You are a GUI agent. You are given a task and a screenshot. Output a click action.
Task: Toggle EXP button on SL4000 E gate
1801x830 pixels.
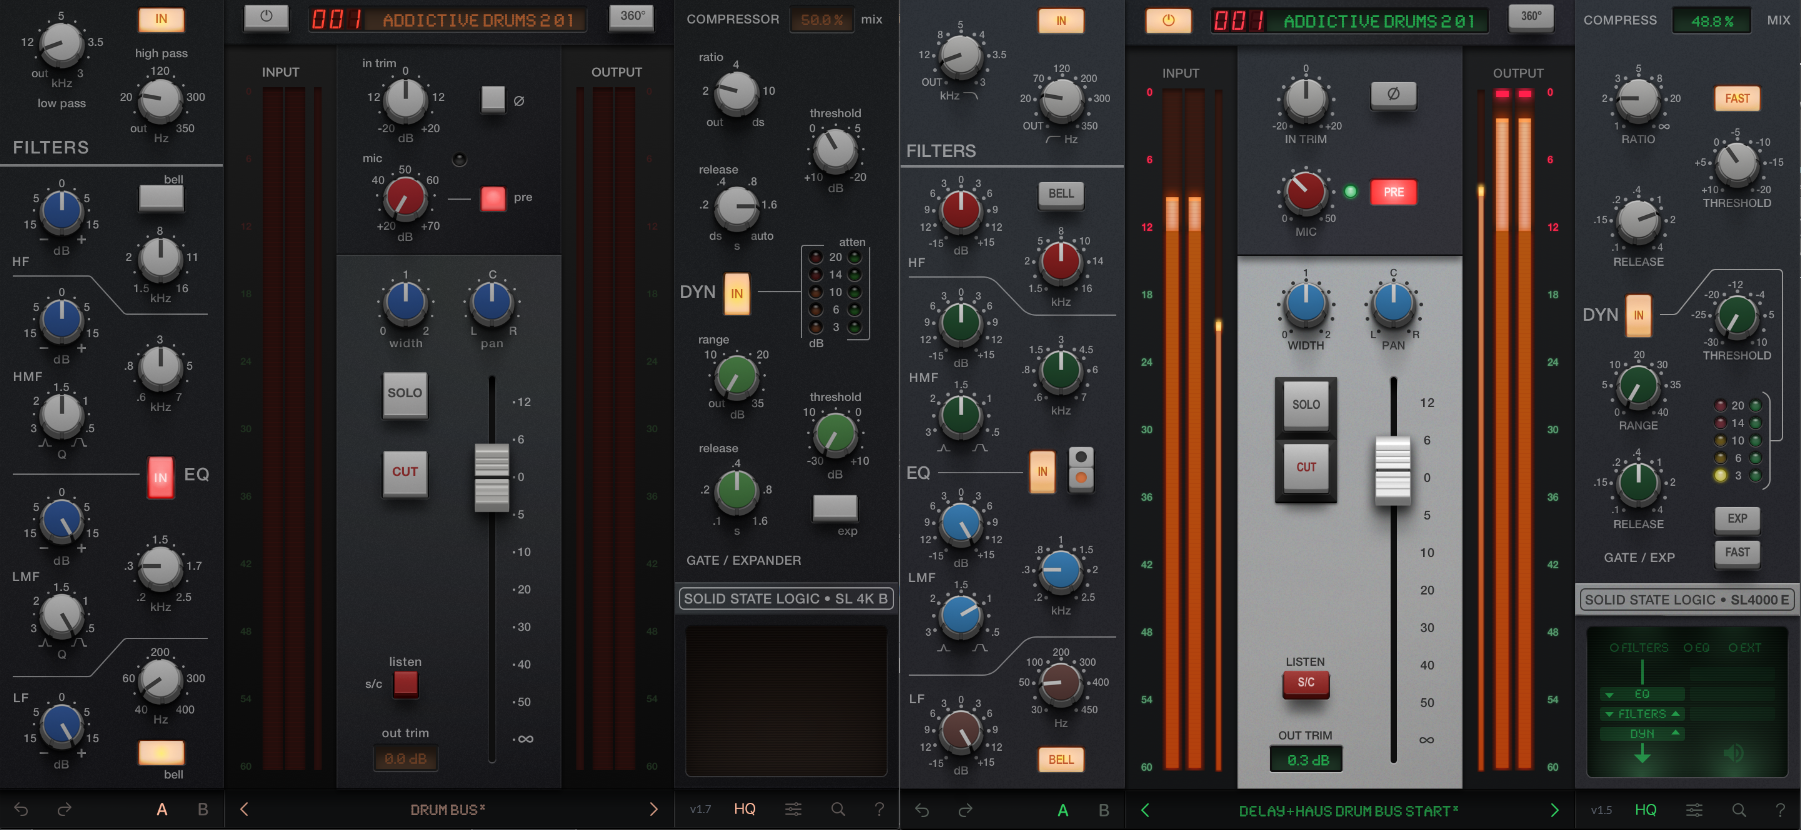click(1738, 519)
